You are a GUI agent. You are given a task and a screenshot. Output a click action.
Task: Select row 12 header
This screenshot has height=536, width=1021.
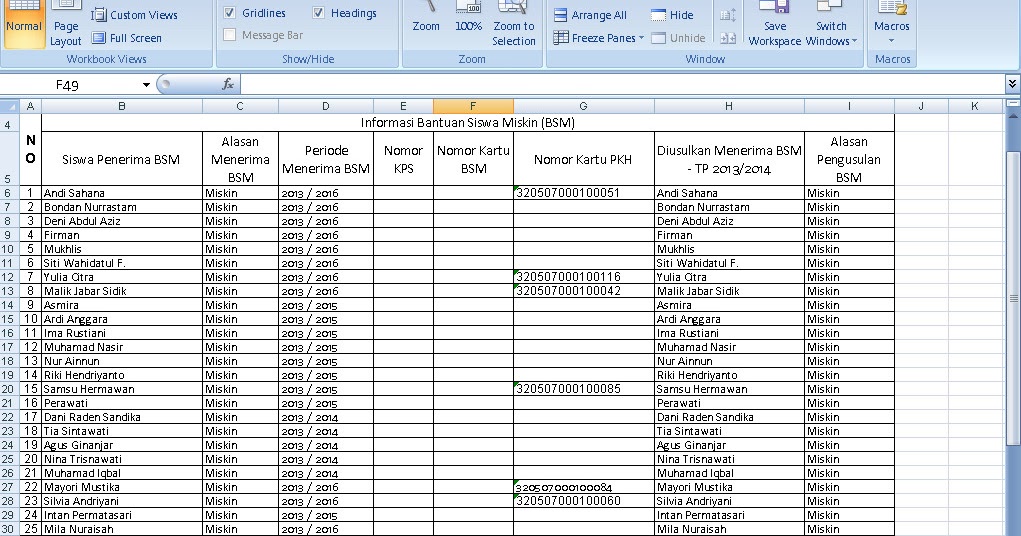(x=8, y=277)
